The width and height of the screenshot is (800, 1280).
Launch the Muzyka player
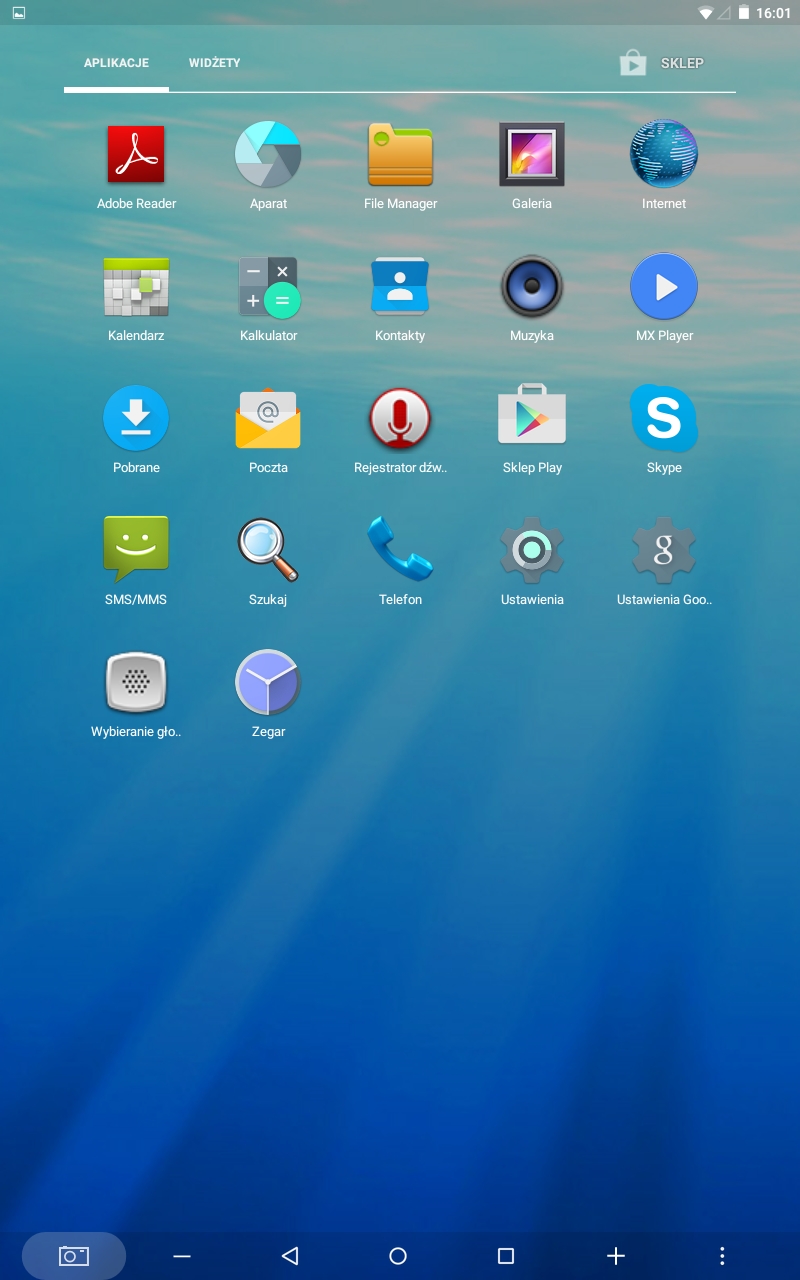[x=532, y=298]
